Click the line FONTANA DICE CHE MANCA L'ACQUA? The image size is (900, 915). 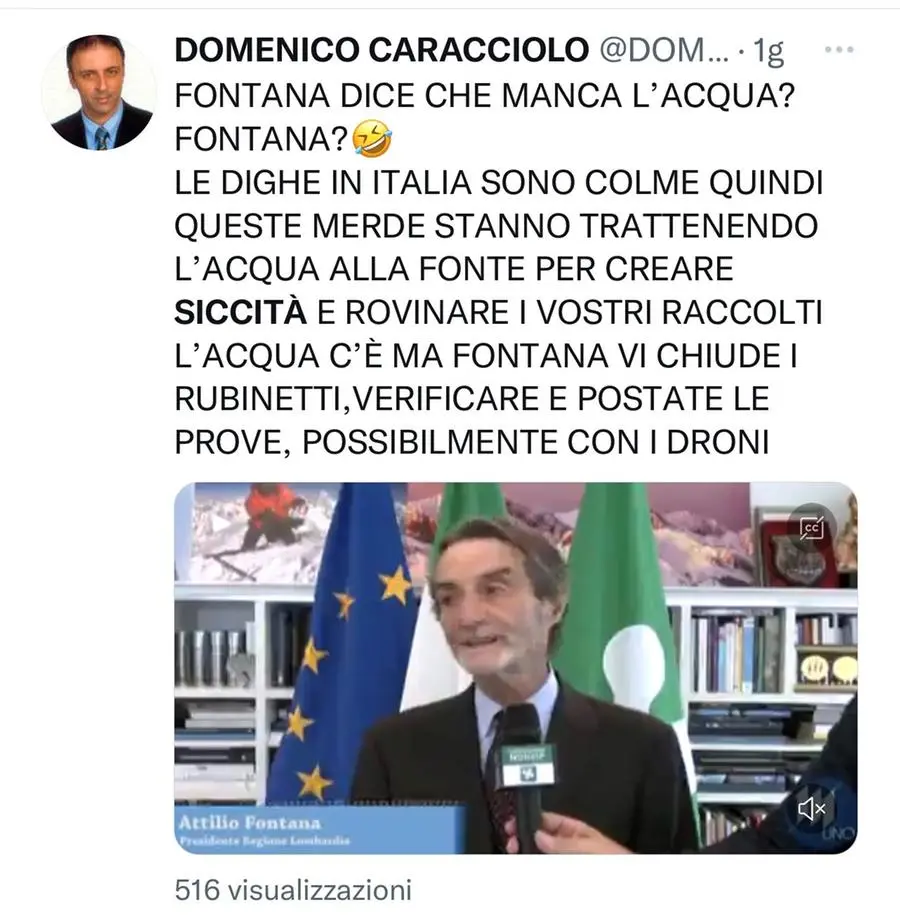[485, 95]
